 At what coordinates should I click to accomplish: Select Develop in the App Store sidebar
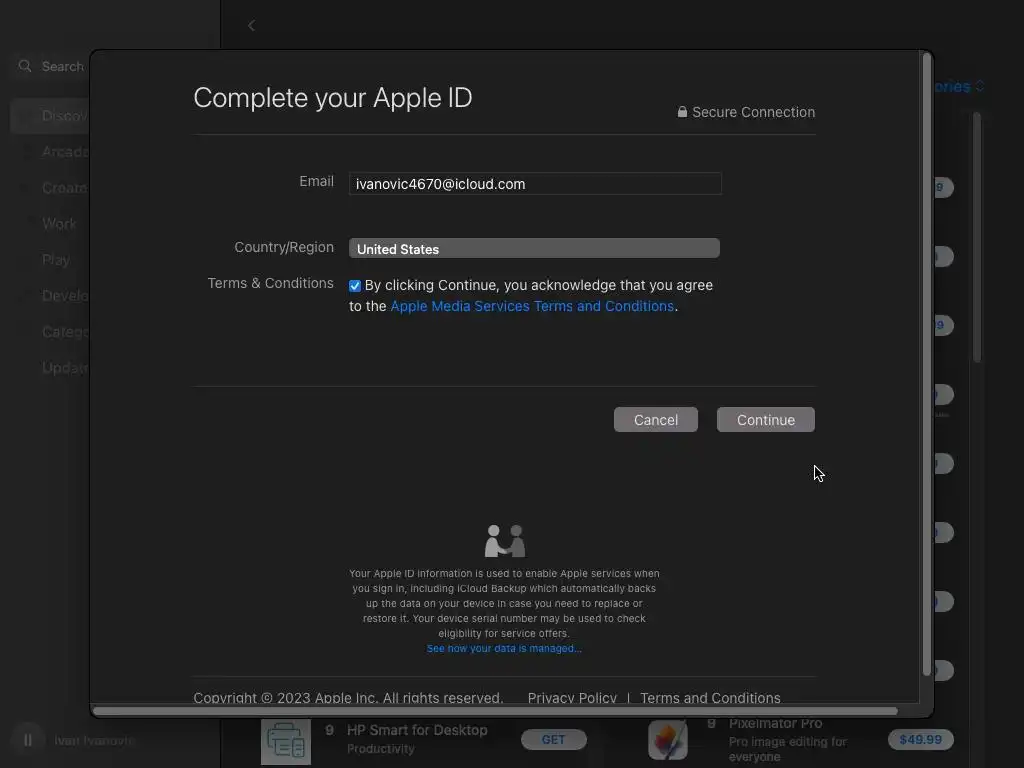tap(50, 296)
